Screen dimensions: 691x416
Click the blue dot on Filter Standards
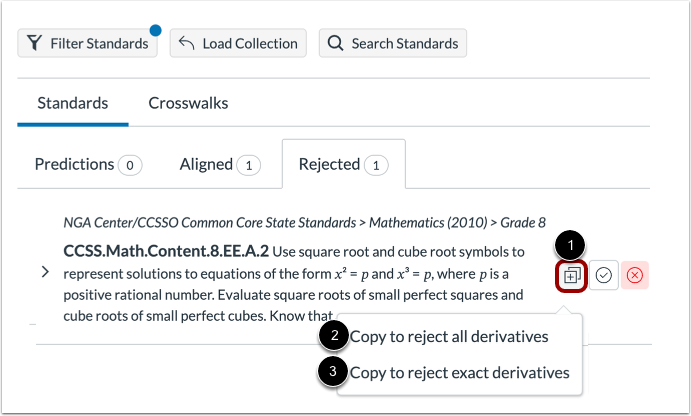(156, 30)
